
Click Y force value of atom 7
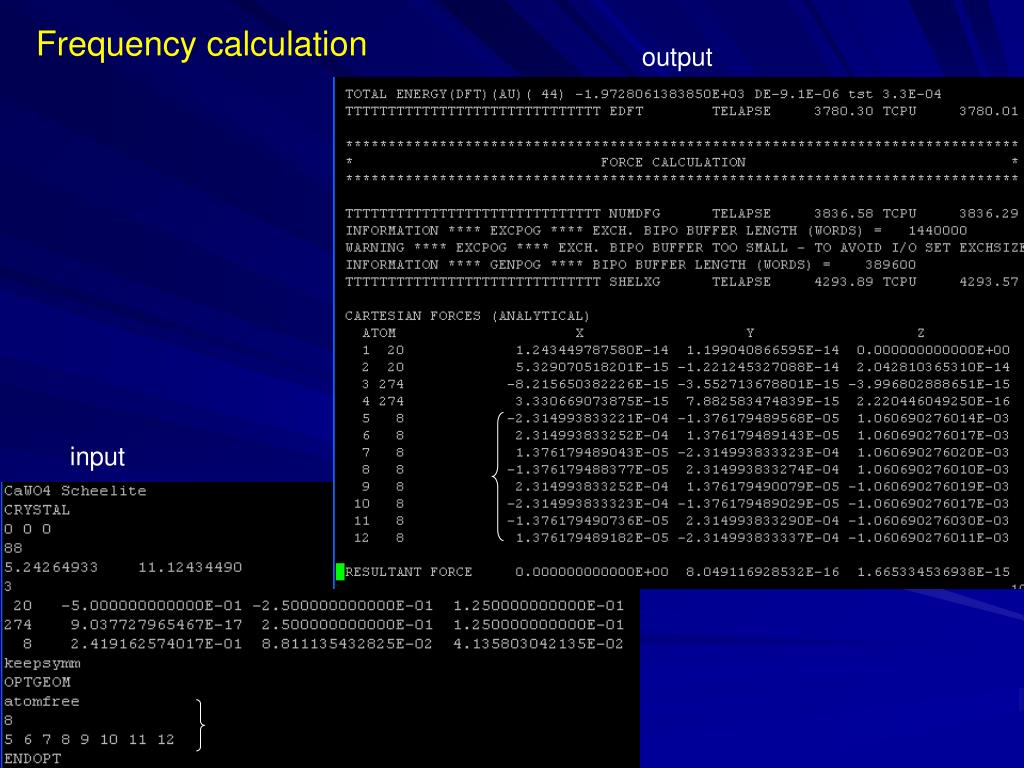pyautogui.click(x=758, y=453)
